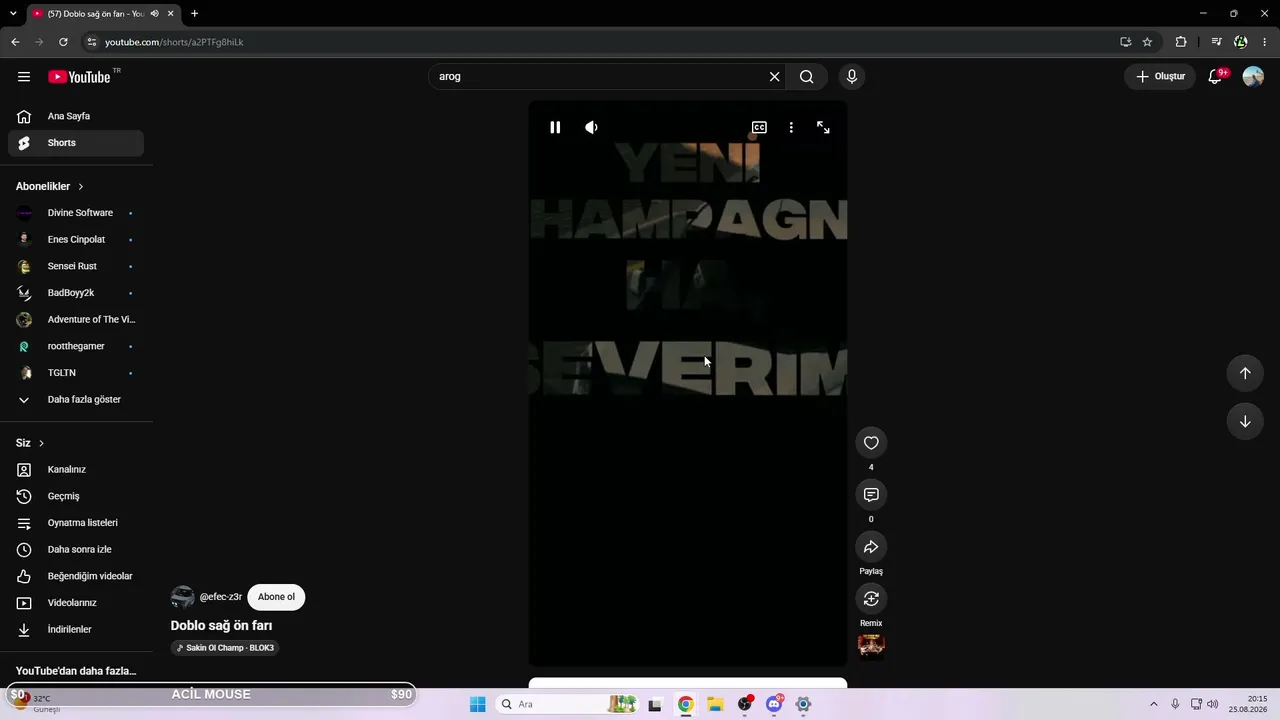
Task: Go back in browser history
Action: [15, 42]
